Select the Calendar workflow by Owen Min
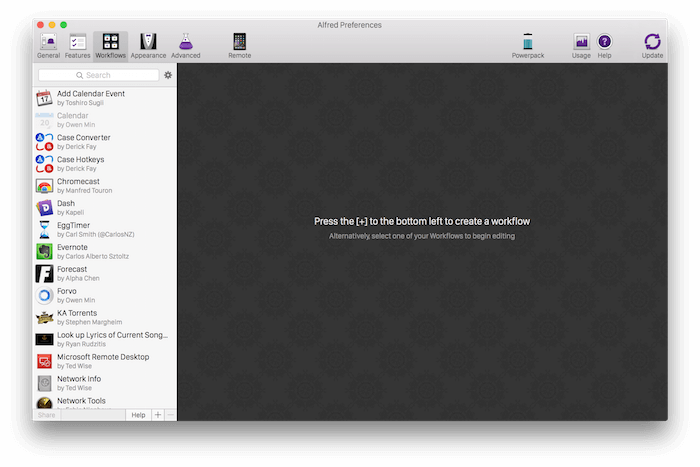 click(105, 120)
